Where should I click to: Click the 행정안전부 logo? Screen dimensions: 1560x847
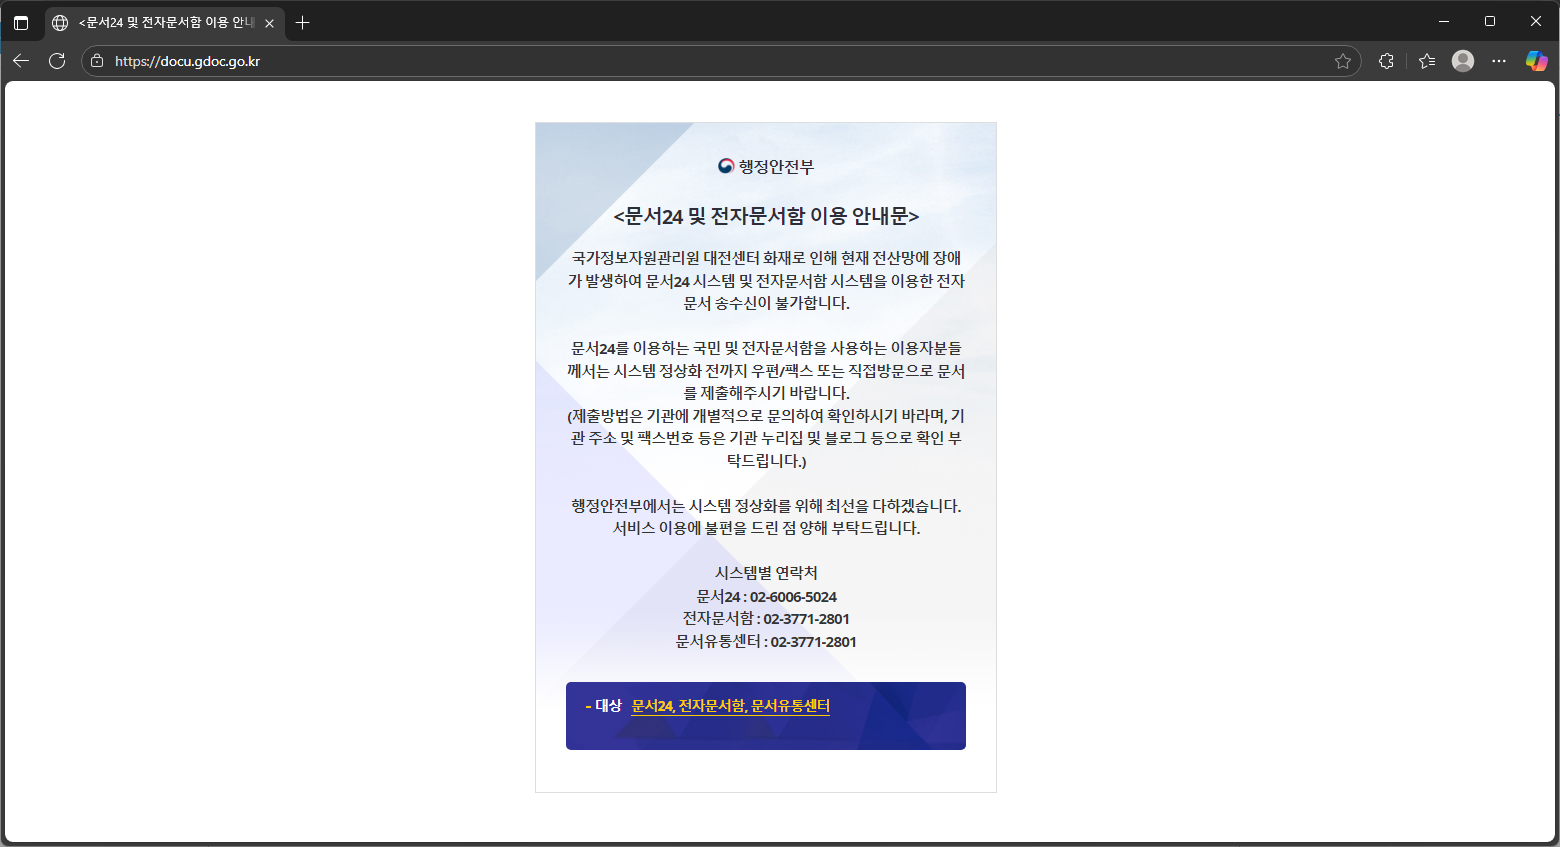pos(766,166)
